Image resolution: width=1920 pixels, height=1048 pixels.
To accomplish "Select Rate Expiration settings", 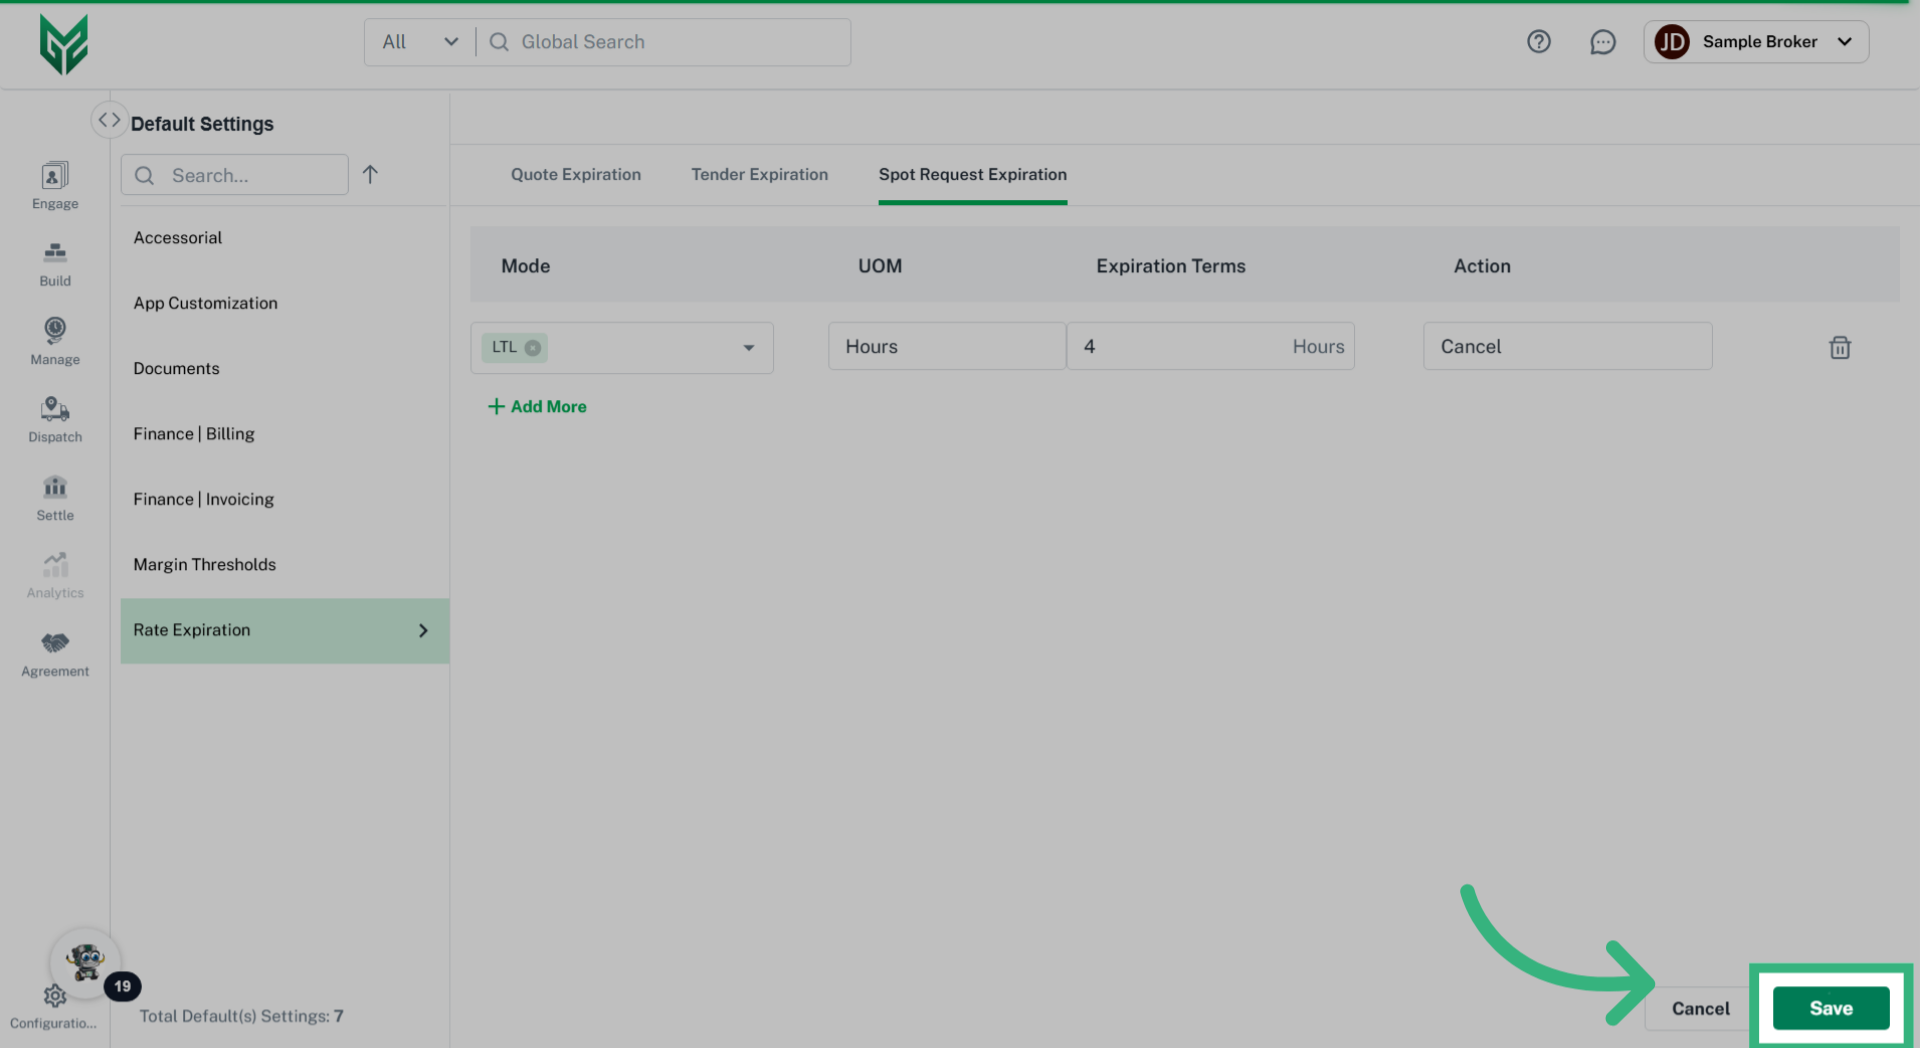I will click(284, 631).
